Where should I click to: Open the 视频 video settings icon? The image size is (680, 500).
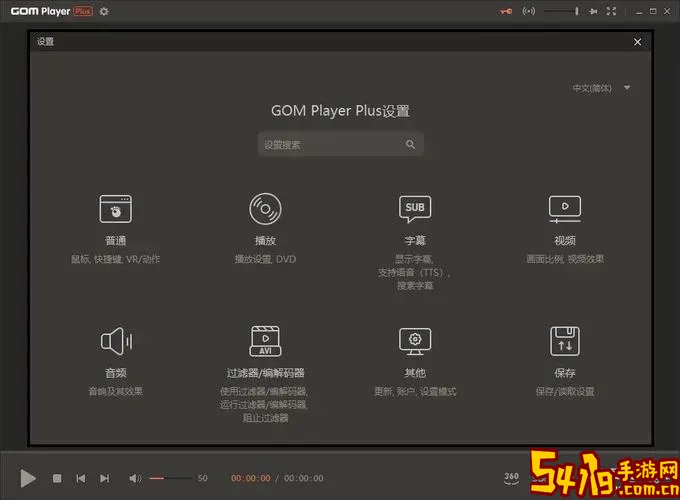pyautogui.click(x=565, y=209)
